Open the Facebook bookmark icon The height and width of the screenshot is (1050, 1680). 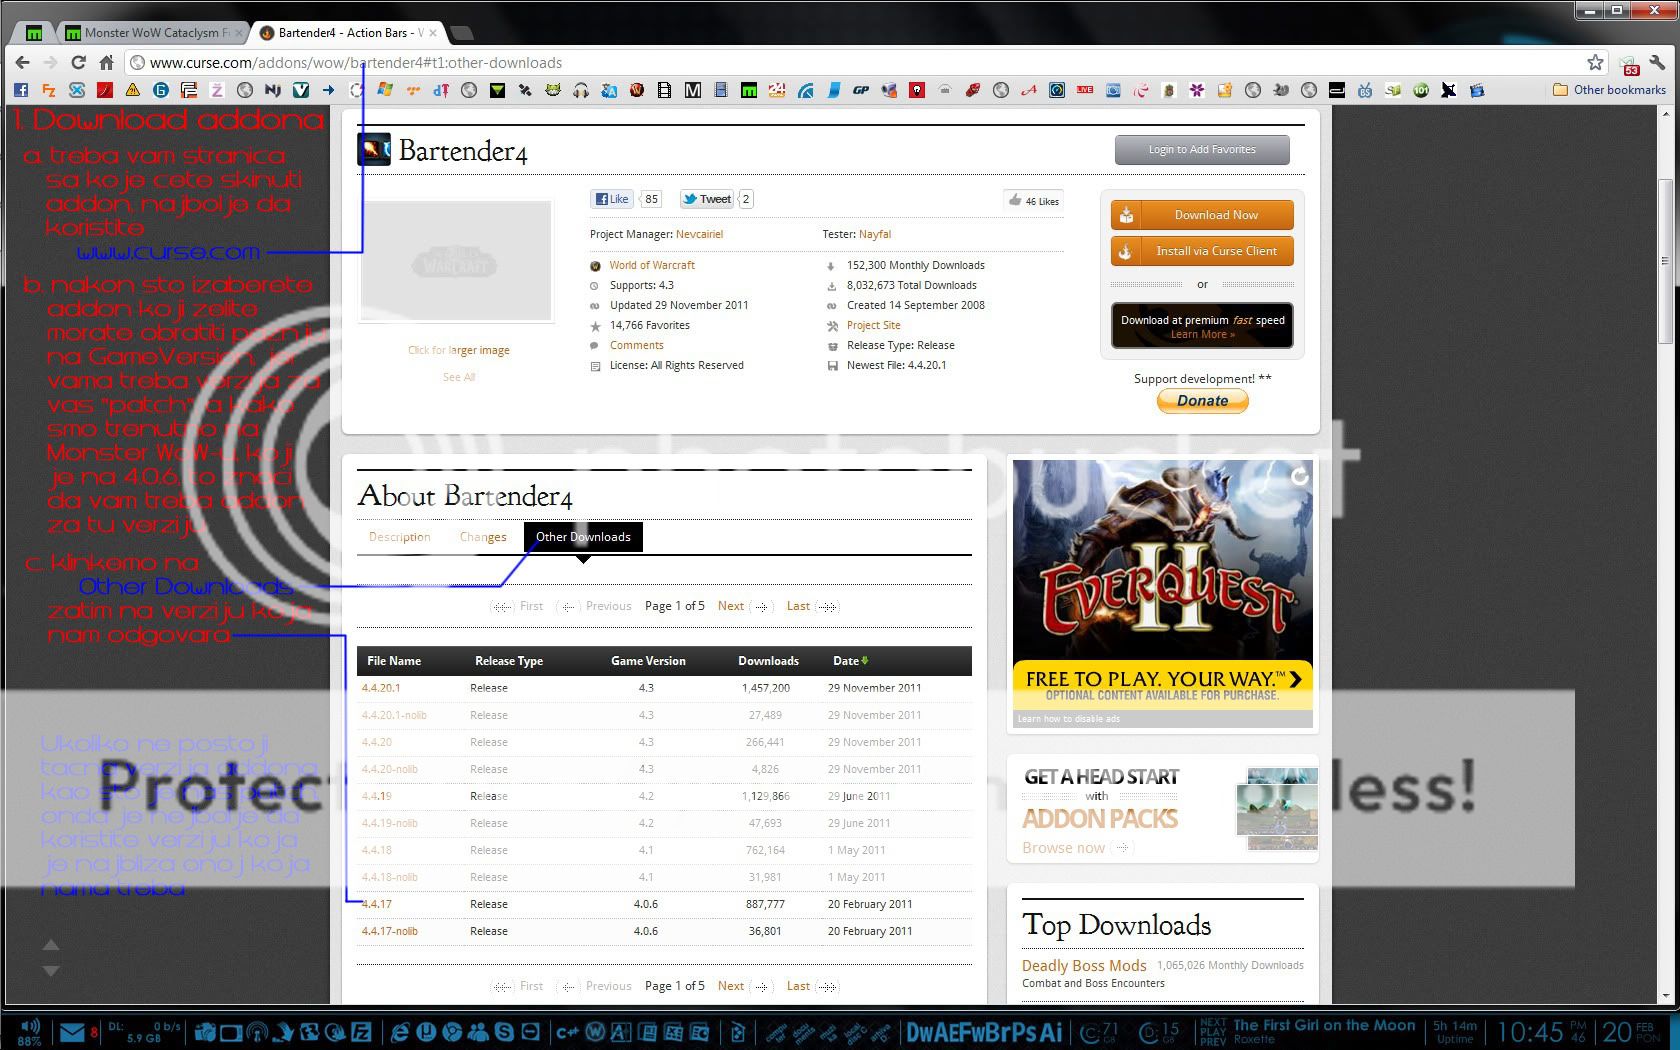[x=21, y=90]
